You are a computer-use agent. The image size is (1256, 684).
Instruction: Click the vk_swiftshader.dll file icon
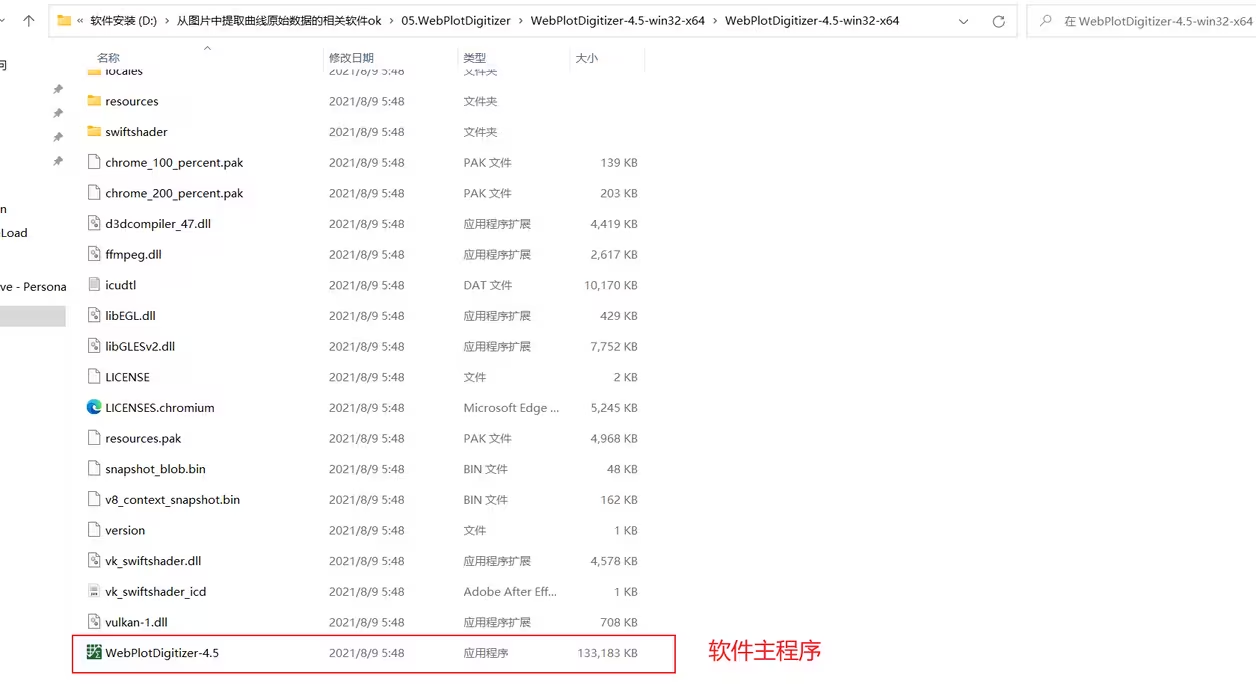(x=94, y=560)
